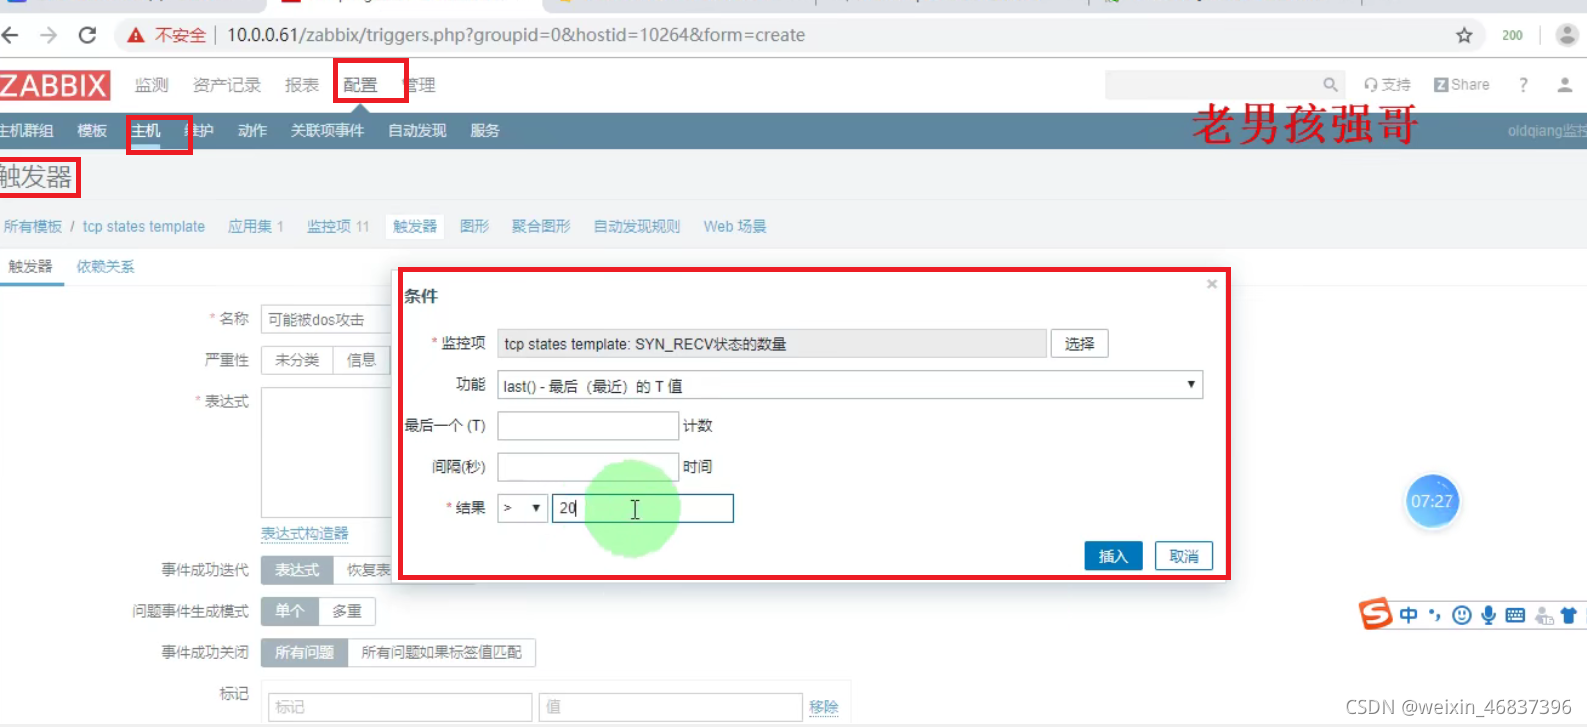
Task: Click the address bar URL
Action: (516, 35)
